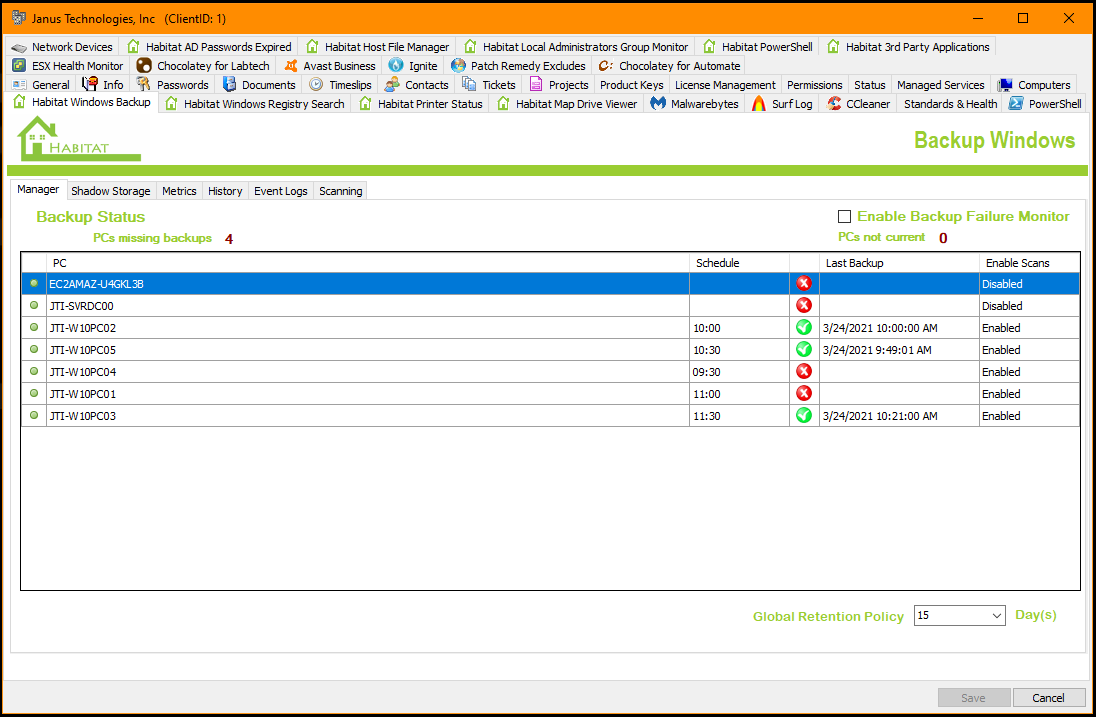Screen dimensions: 1096x717
Task: Click the Habitat house logo
Action: [x=79, y=139]
